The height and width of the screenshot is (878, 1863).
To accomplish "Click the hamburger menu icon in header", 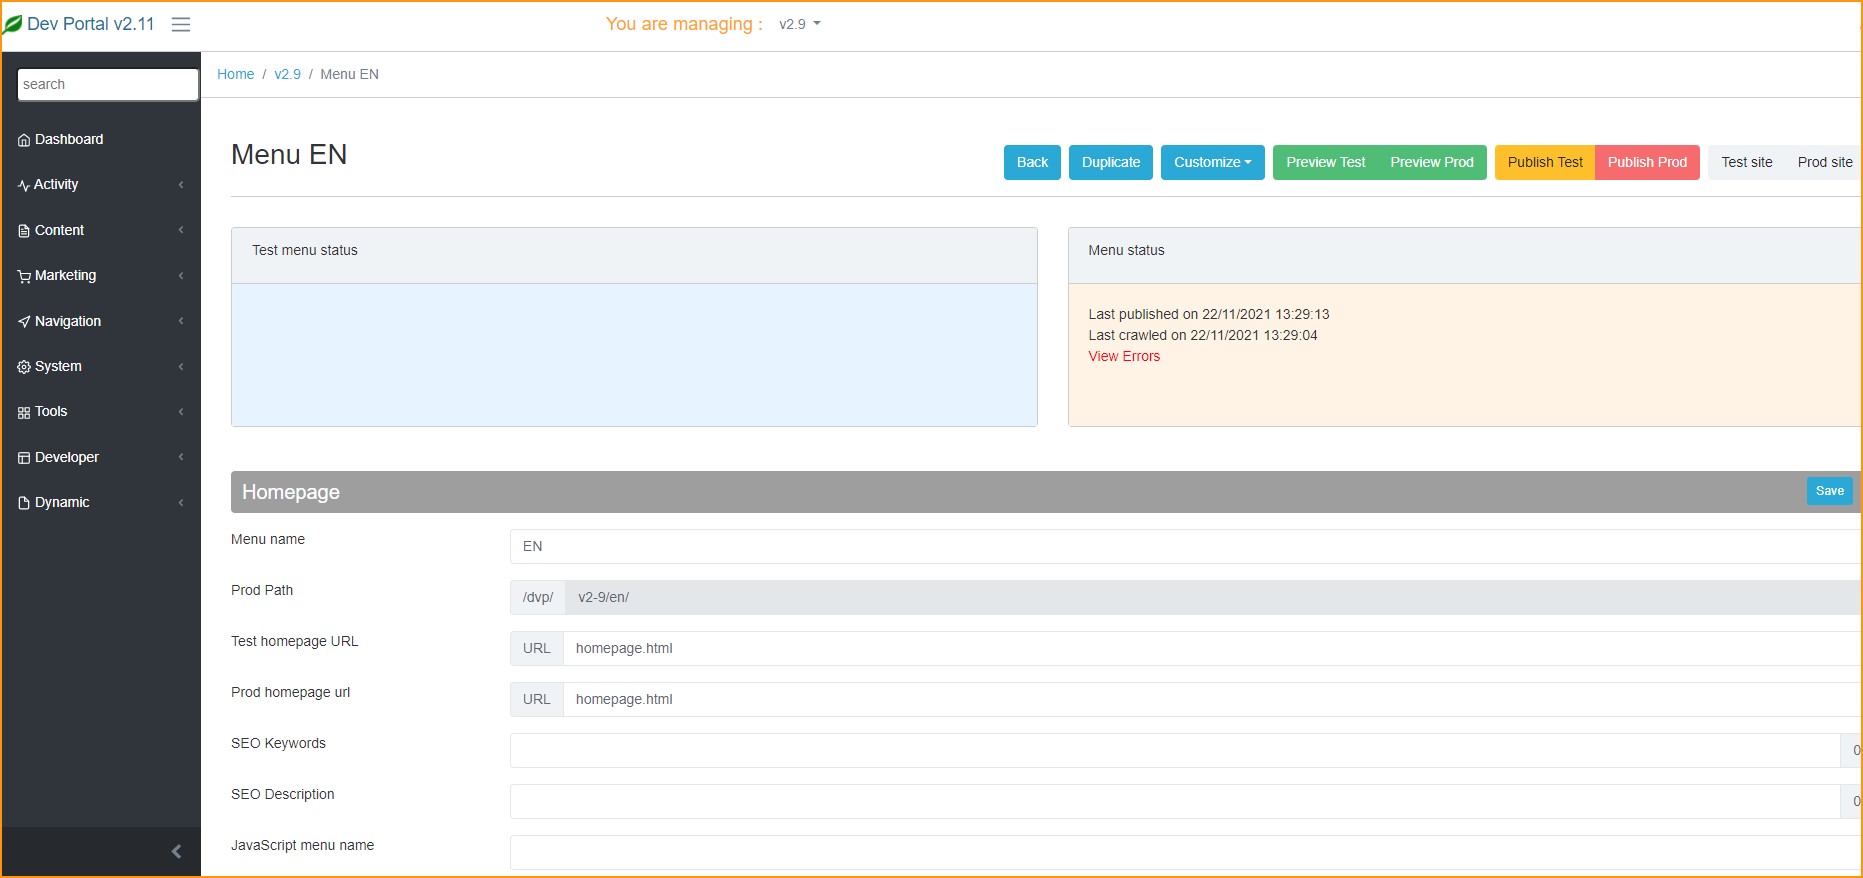I will 181,25.
